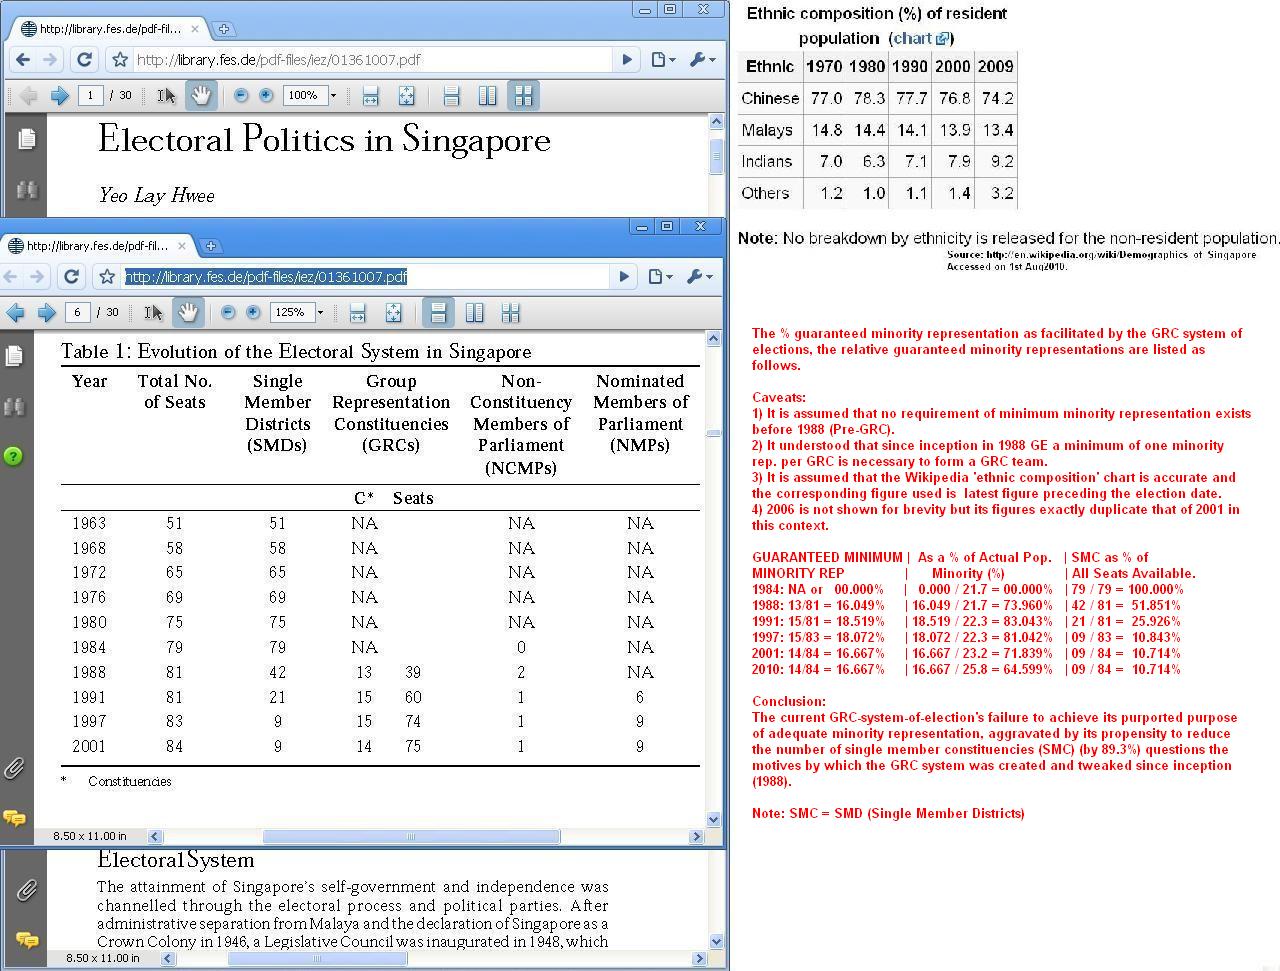This screenshot has width=1280, height=971.
Task: Open the Pages thumbnail panel in sidebar
Action: pyautogui.click(x=14, y=355)
